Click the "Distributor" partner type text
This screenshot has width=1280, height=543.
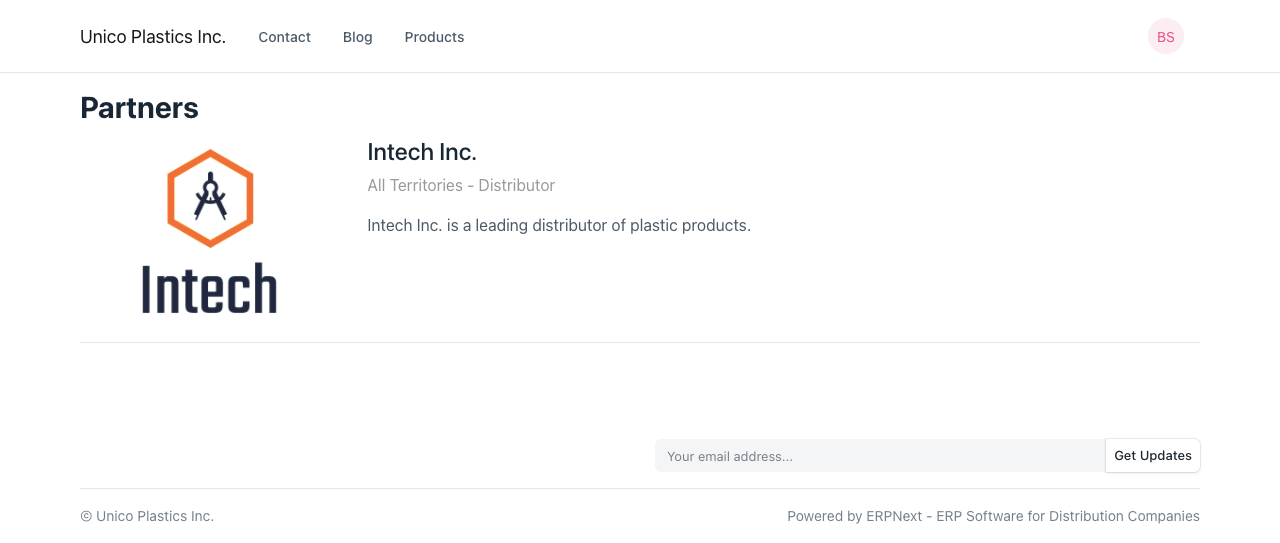pos(516,185)
